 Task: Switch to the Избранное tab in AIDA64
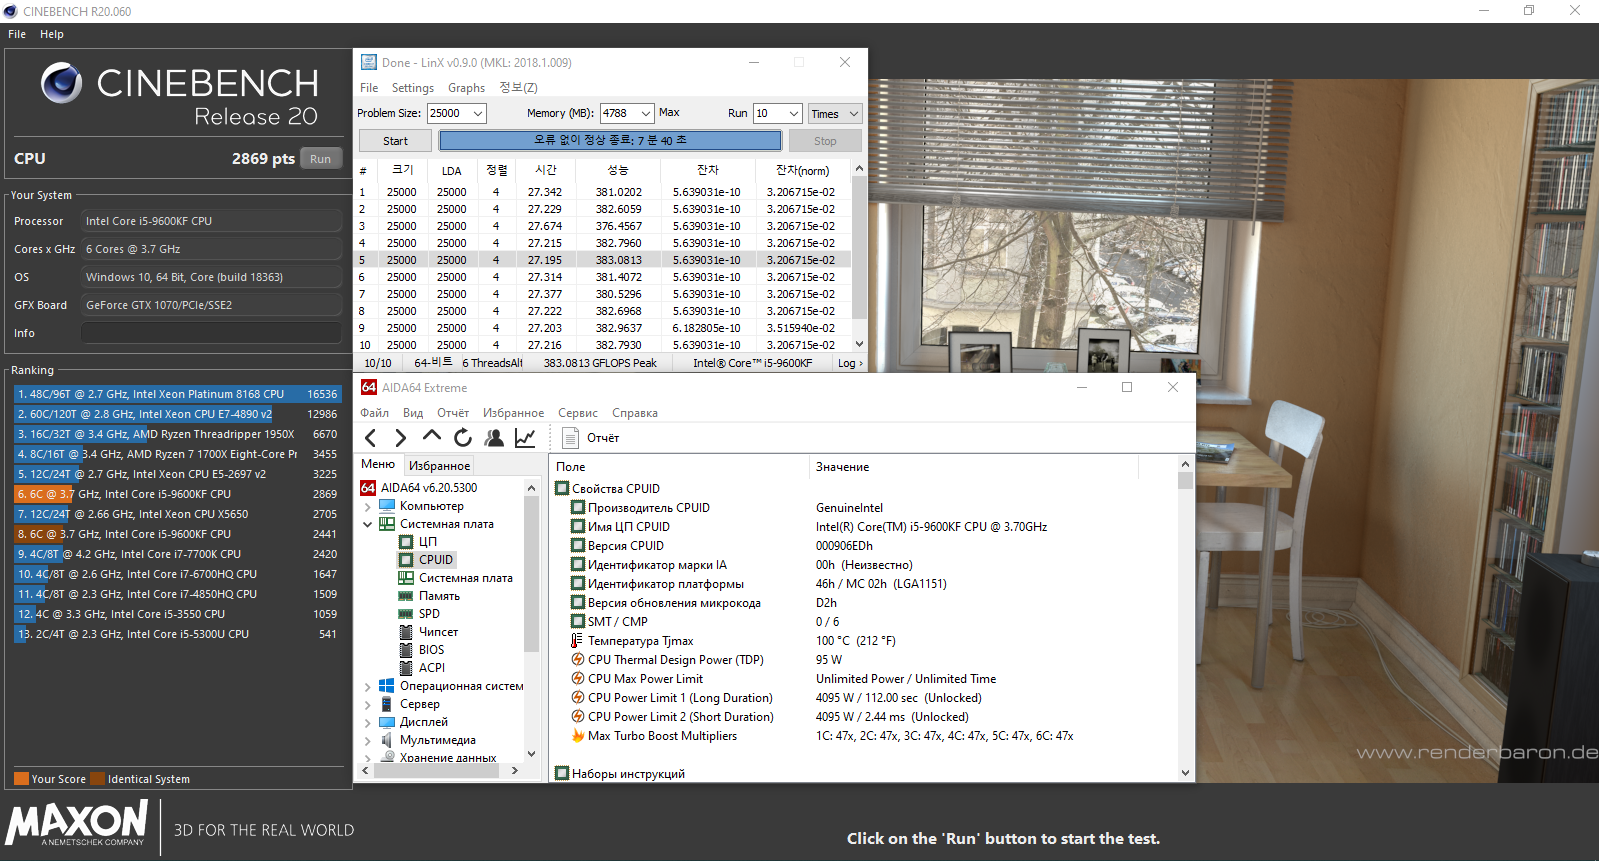pyautogui.click(x=439, y=466)
